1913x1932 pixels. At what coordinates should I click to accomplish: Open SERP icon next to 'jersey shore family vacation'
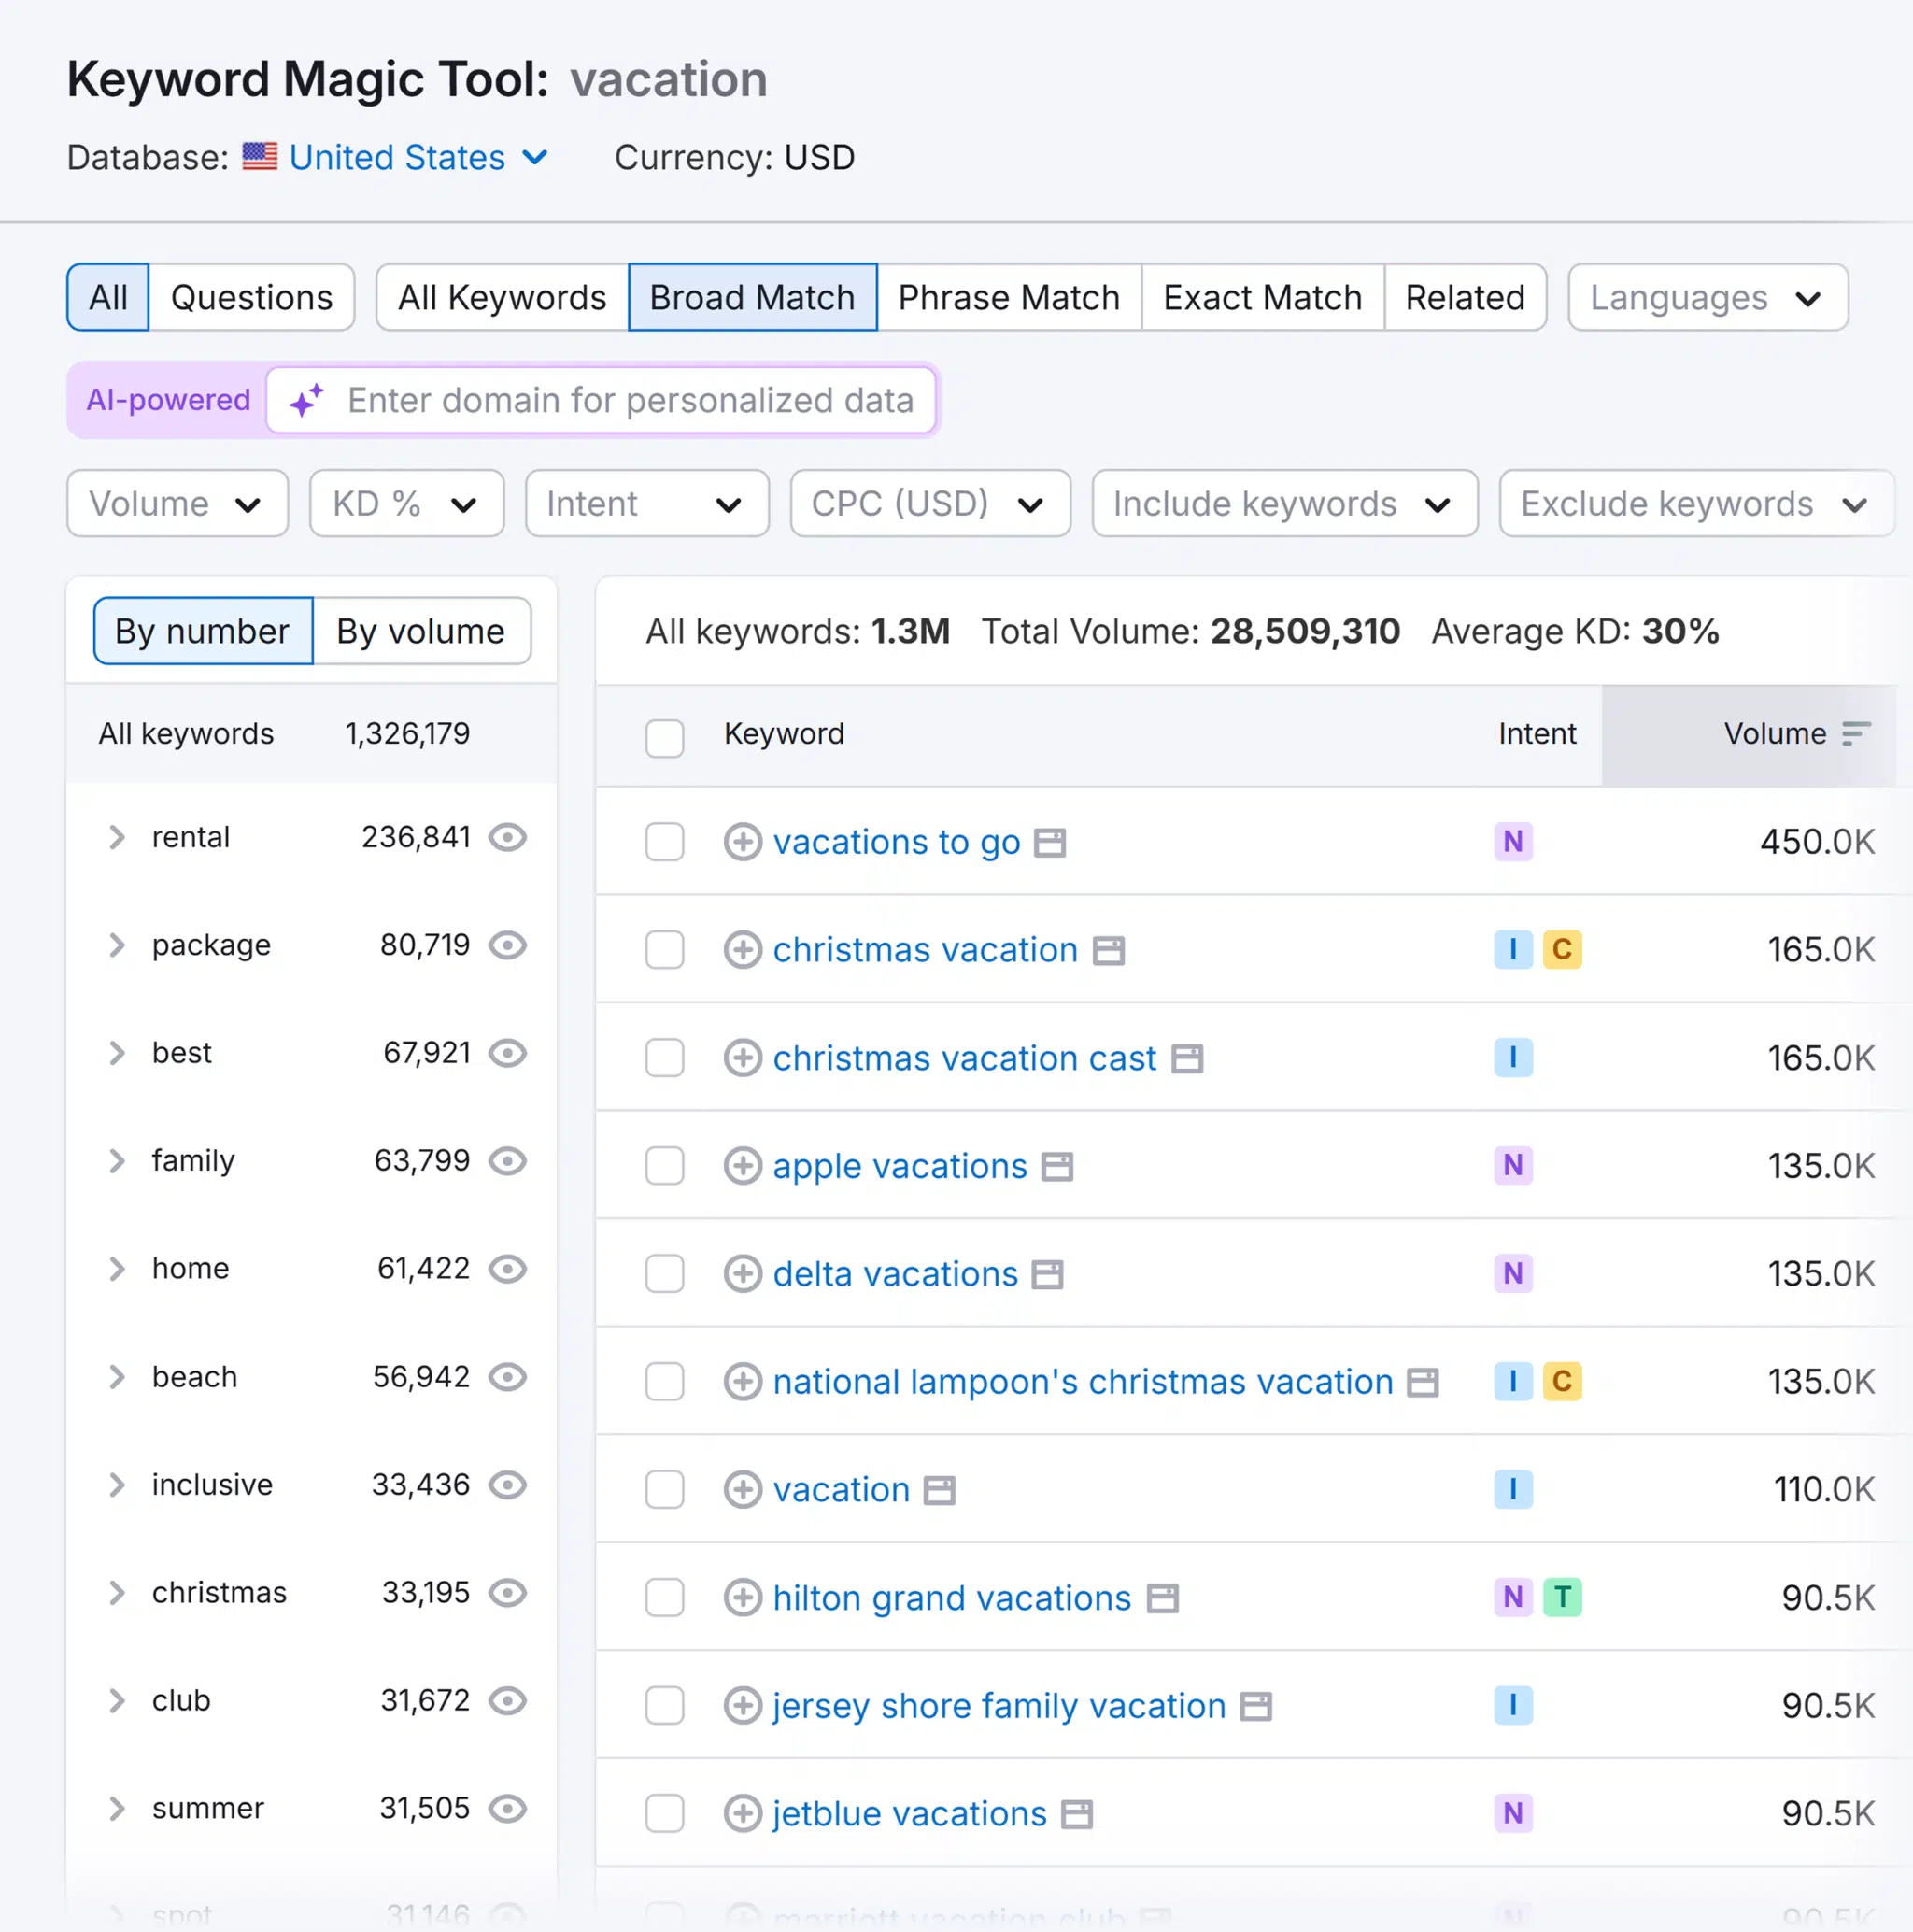pyautogui.click(x=1256, y=1707)
